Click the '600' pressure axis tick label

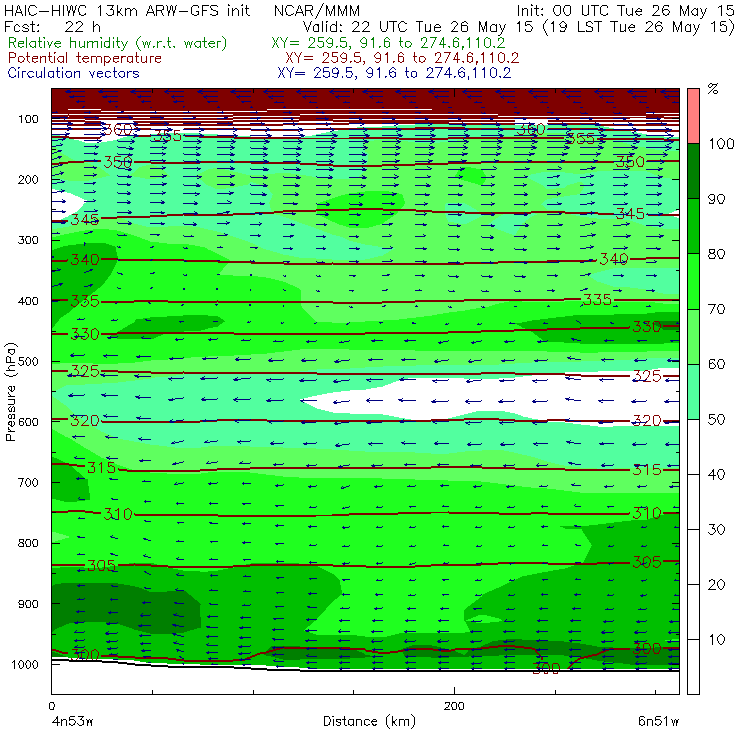pyautogui.click(x=28, y=421)
